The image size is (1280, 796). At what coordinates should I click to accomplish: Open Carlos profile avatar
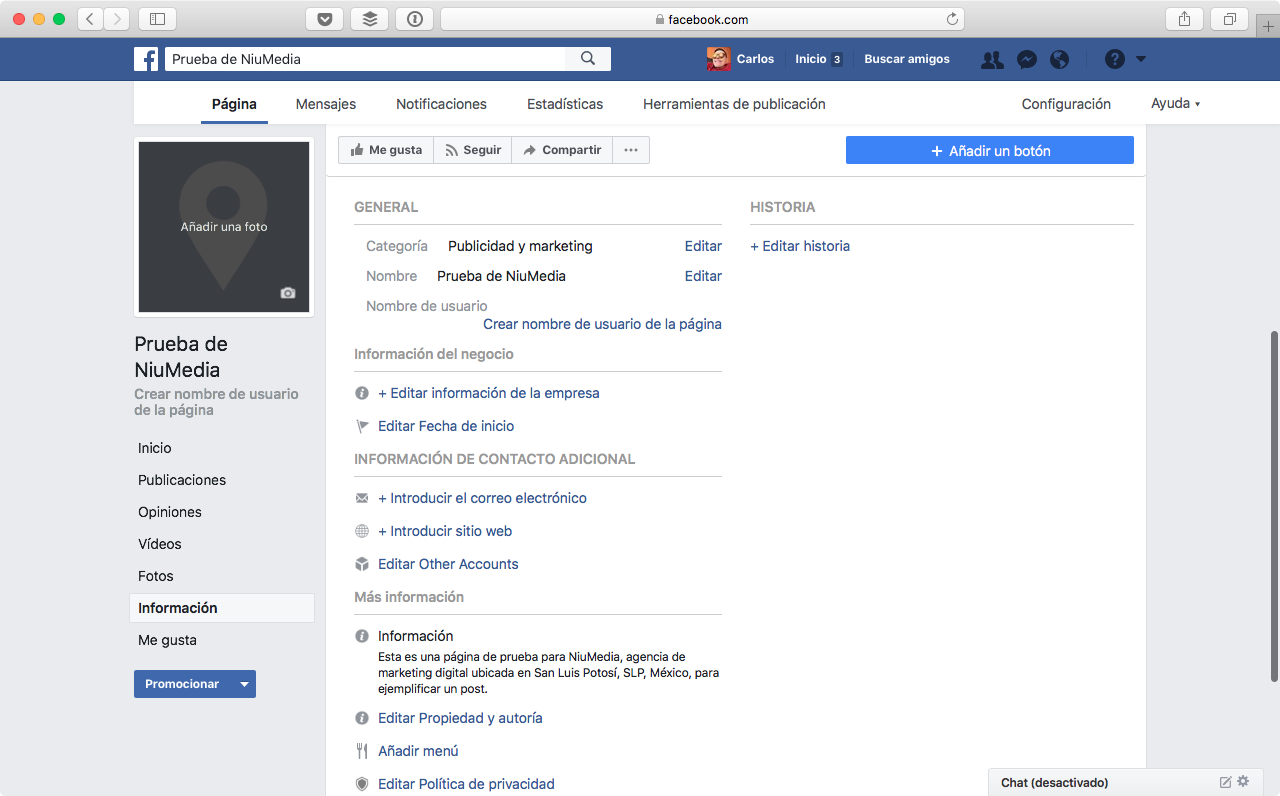point(718,59)
